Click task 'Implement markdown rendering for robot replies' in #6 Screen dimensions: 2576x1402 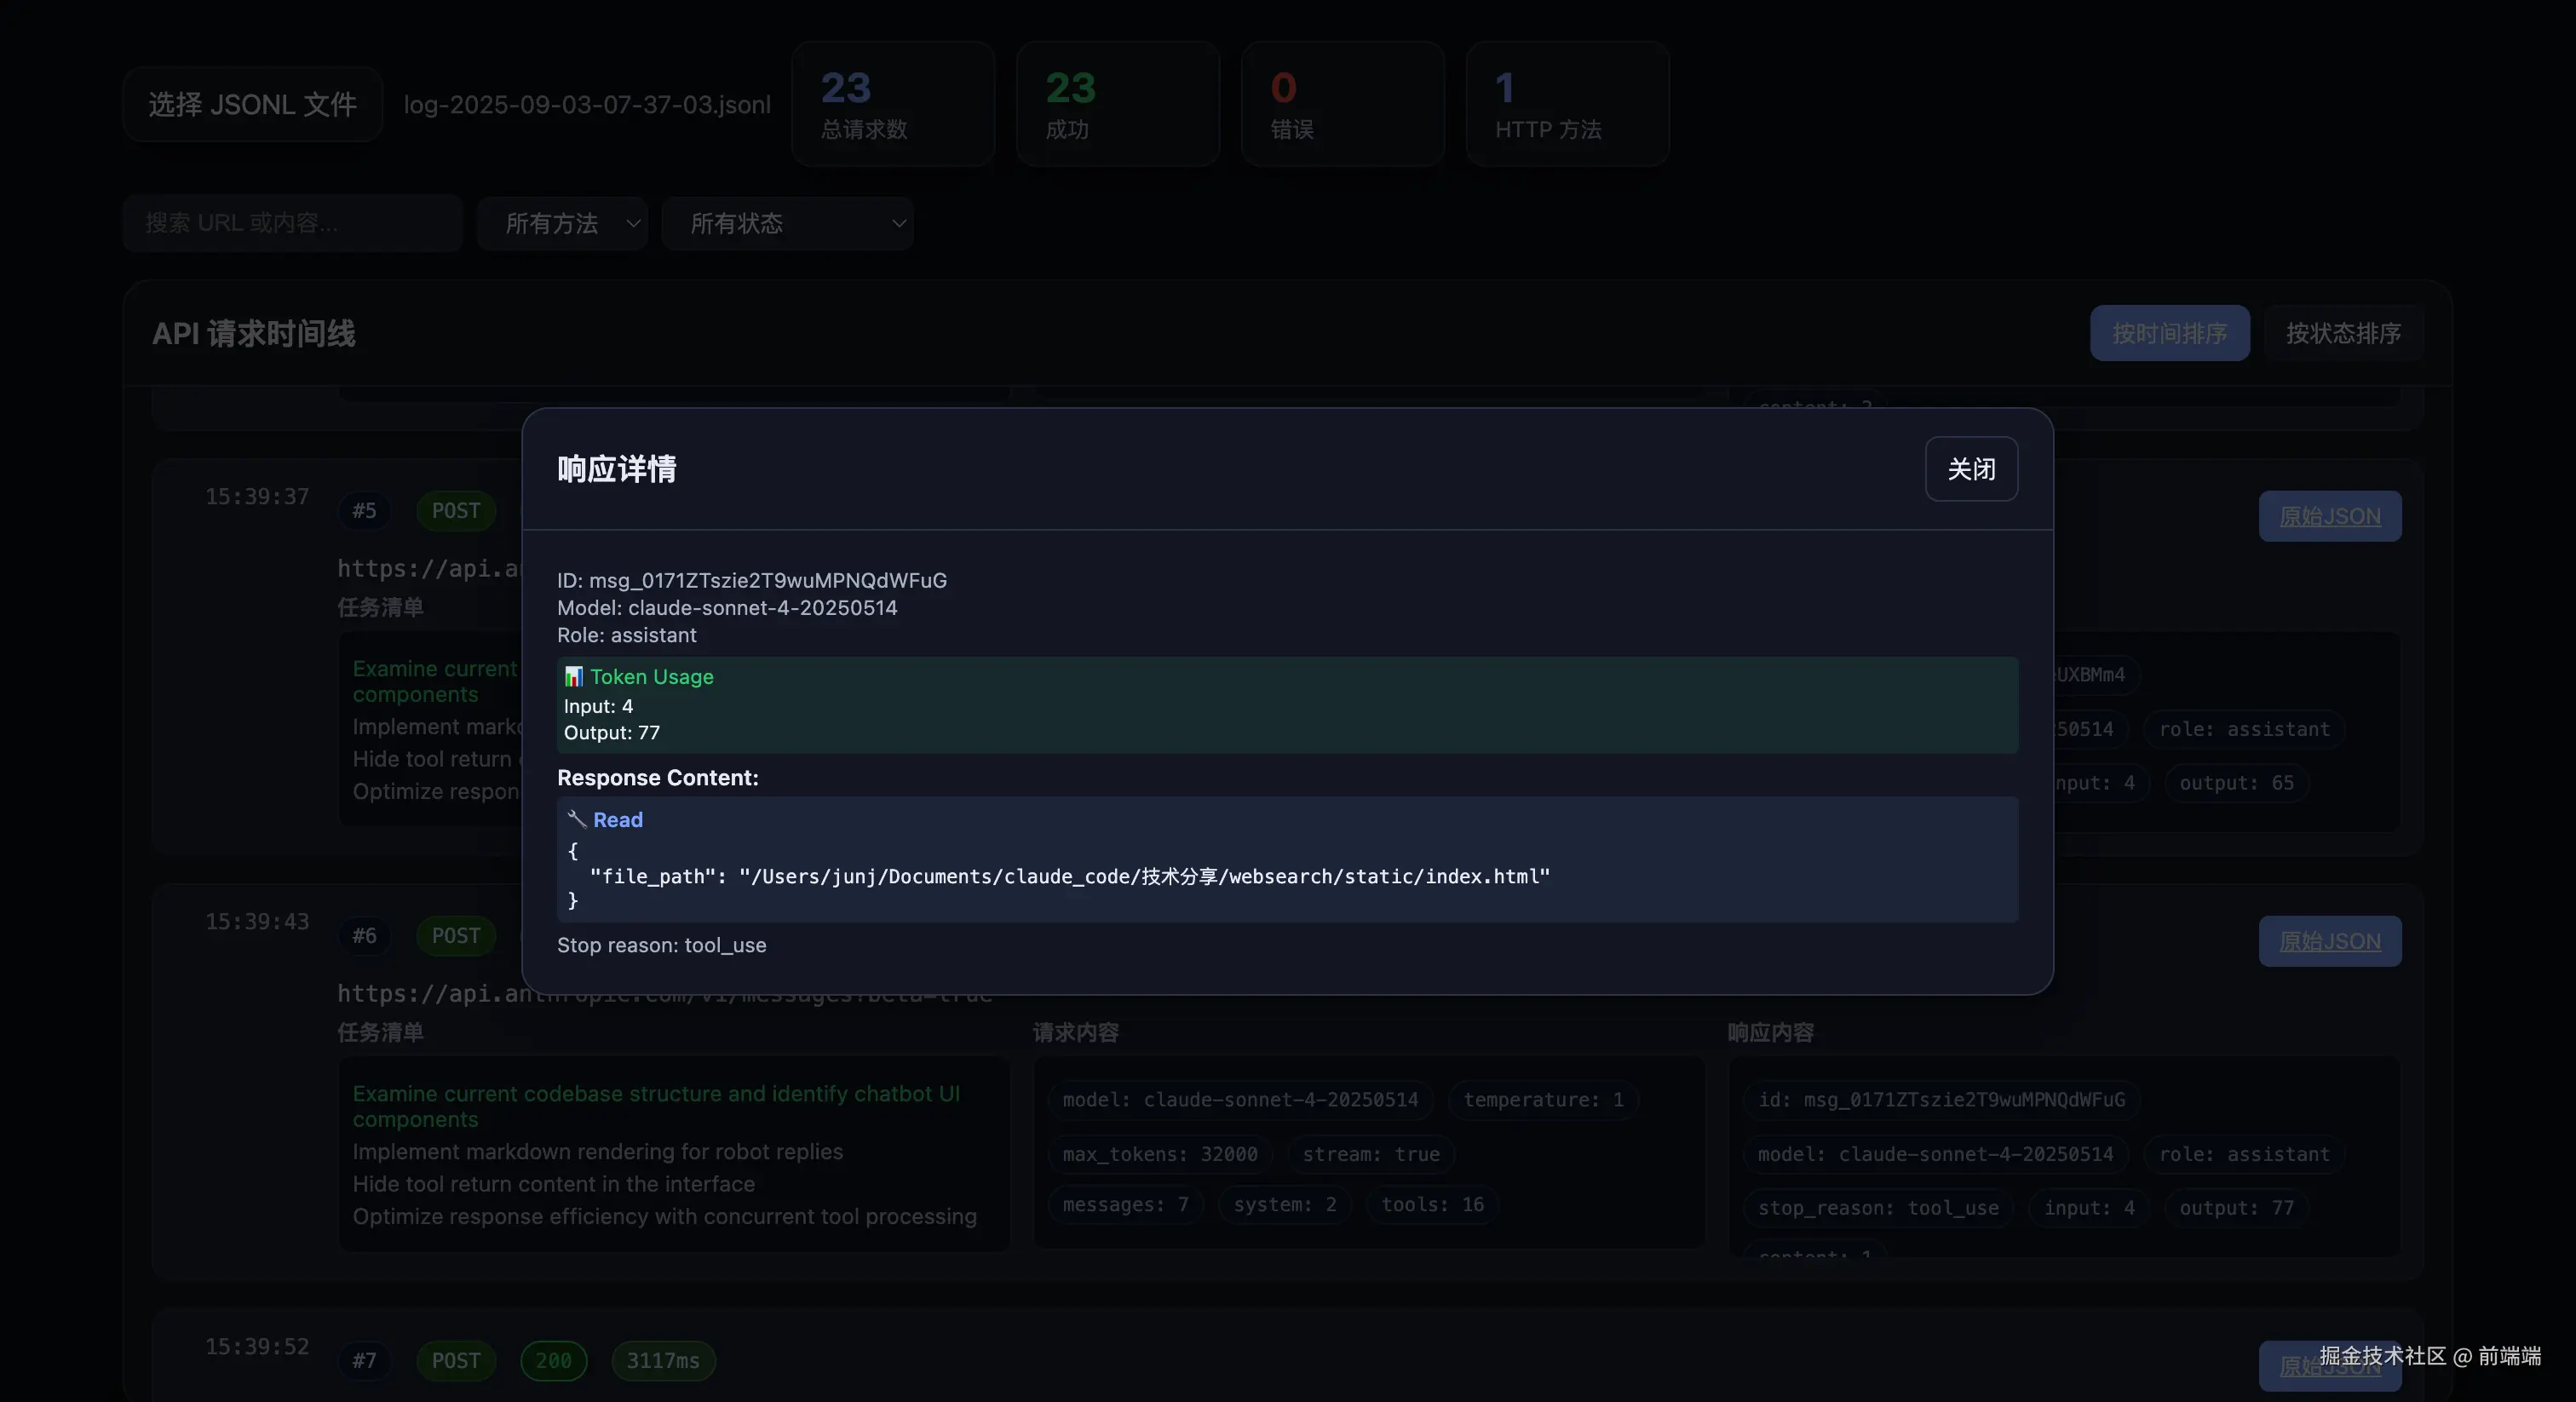597,1152
